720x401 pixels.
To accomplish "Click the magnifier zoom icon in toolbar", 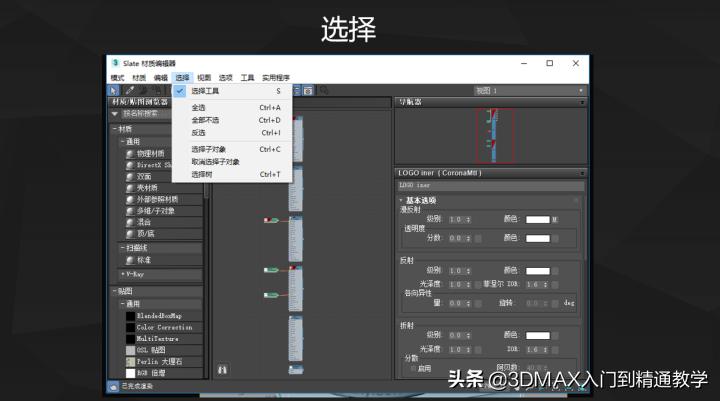I will tap(324, 90).
